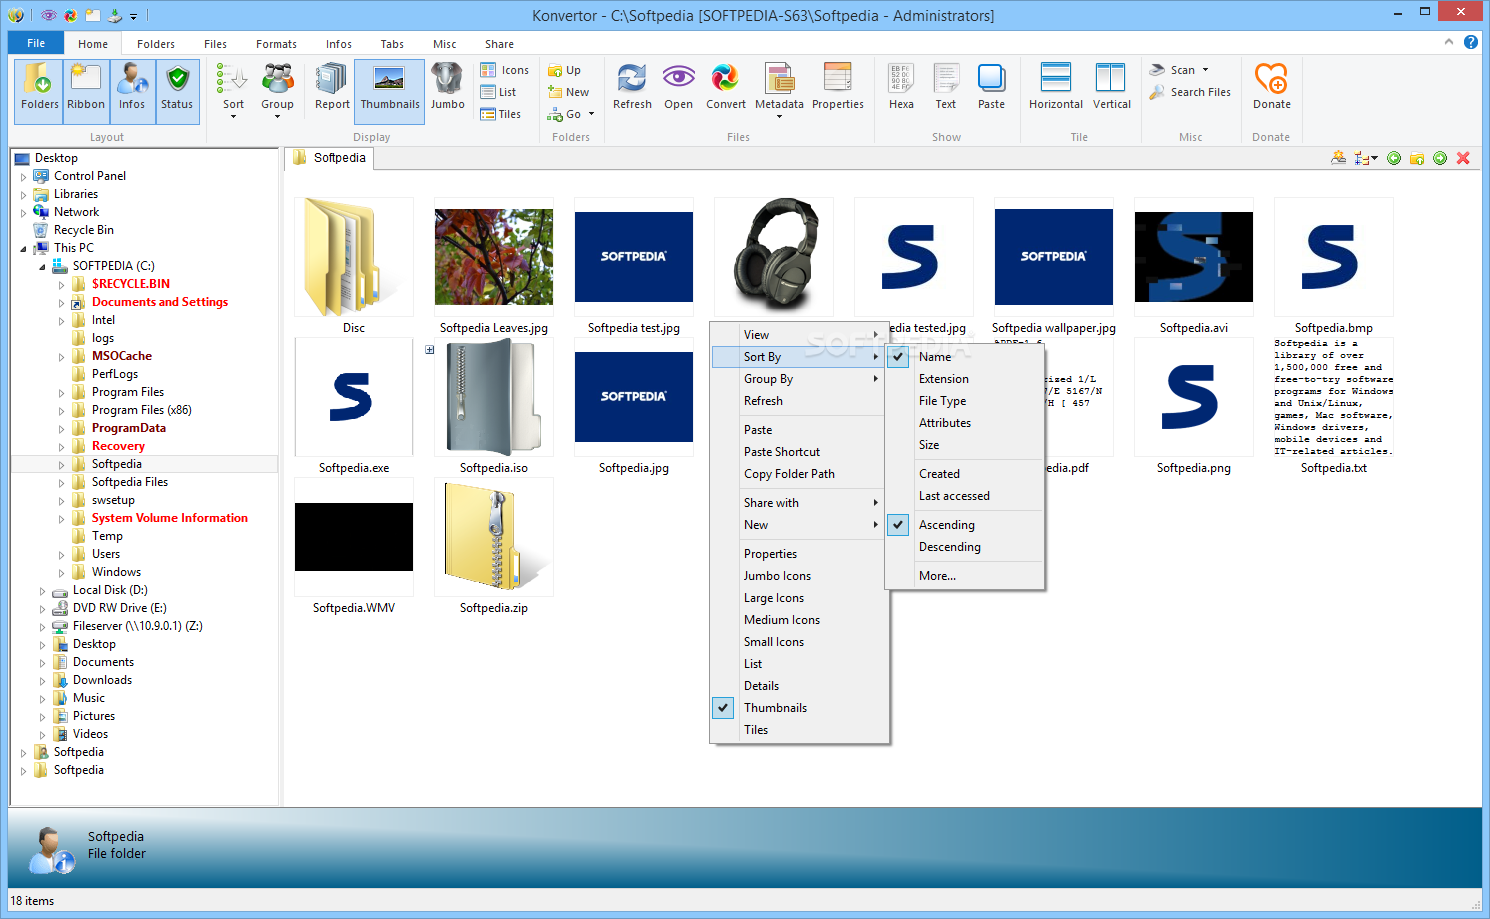This screenshot has width=1490, height=919.
Task: Choose Share with in context menu
Action: [799, 503]
